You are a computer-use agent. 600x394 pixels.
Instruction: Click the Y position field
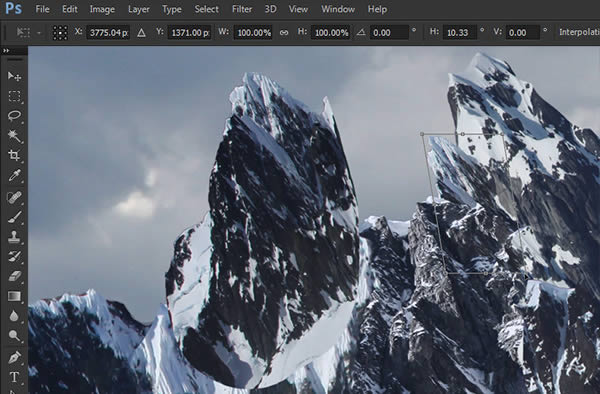click(189, 33)
